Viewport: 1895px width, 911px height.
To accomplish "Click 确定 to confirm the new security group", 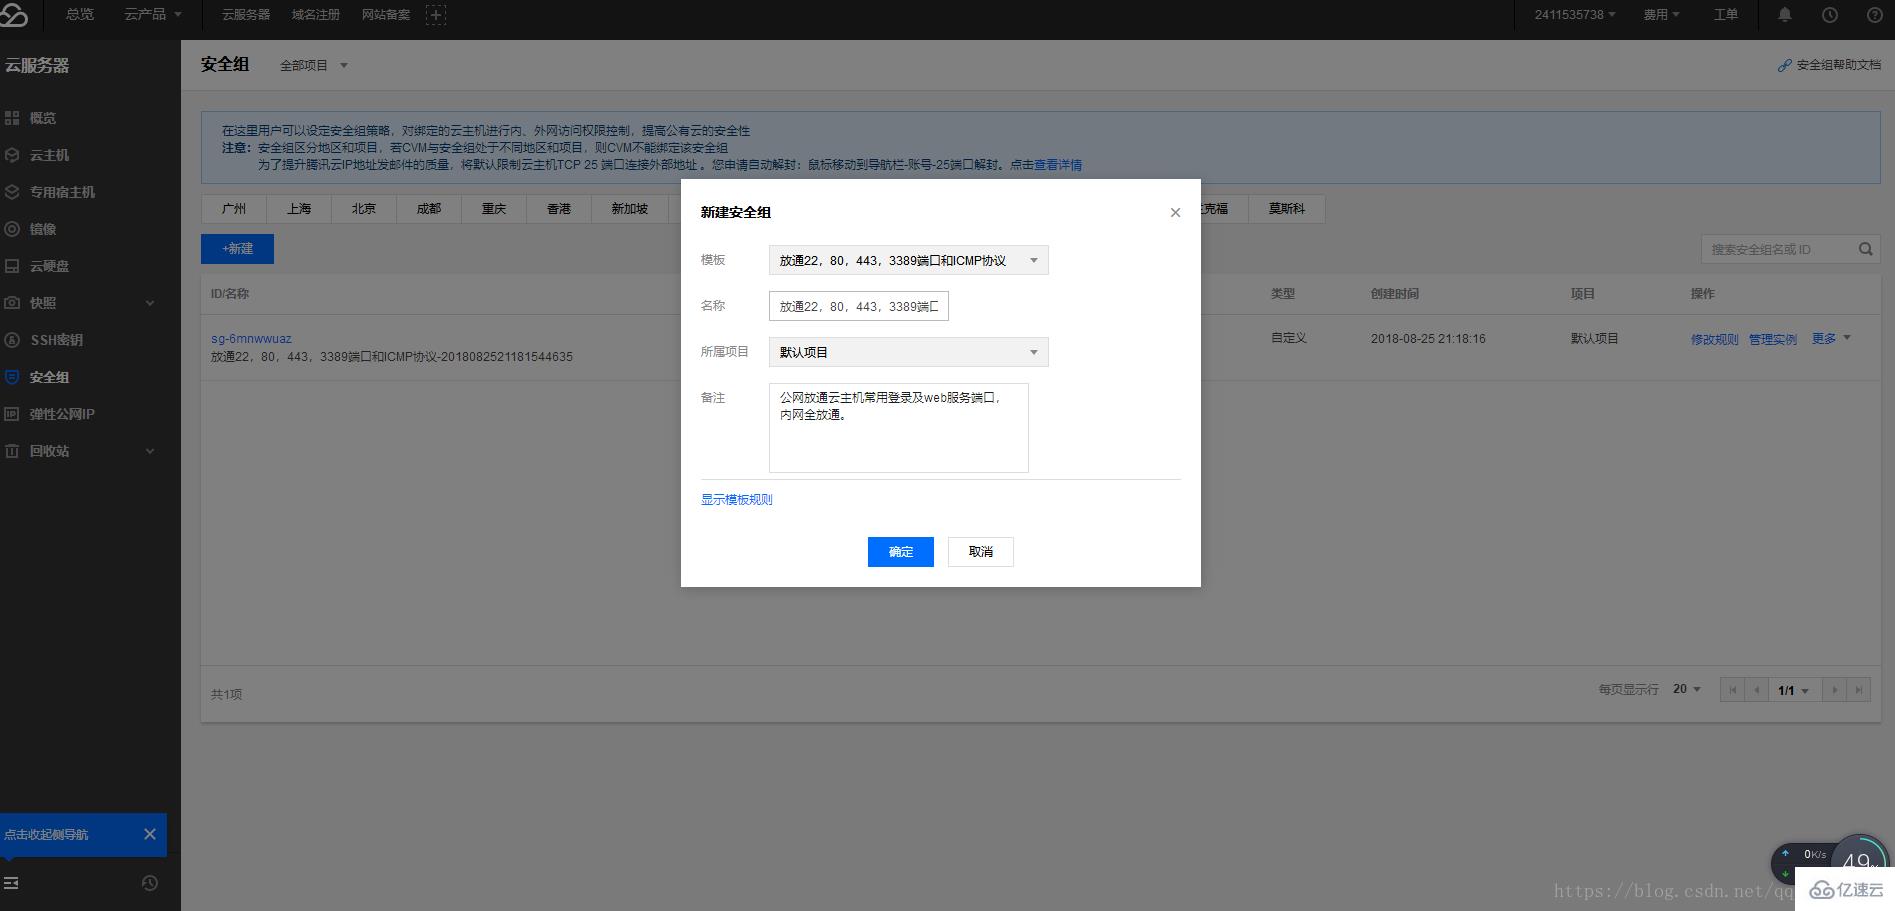I will click(x=901, y=552).
